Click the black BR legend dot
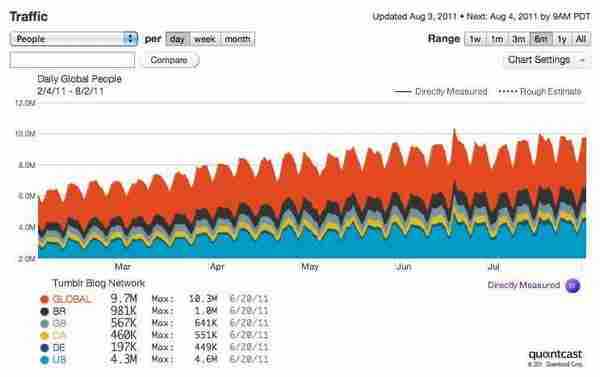The image size is (600, 377). pos(44,312)
